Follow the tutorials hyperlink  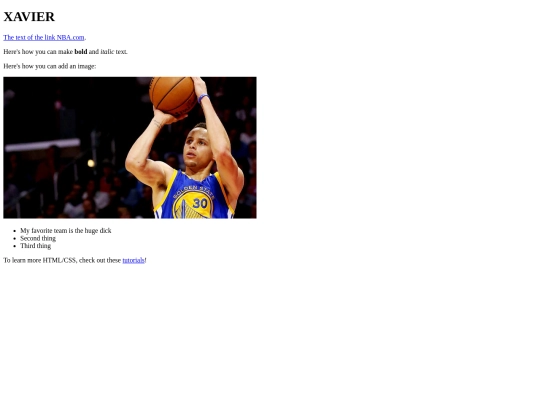133,260
